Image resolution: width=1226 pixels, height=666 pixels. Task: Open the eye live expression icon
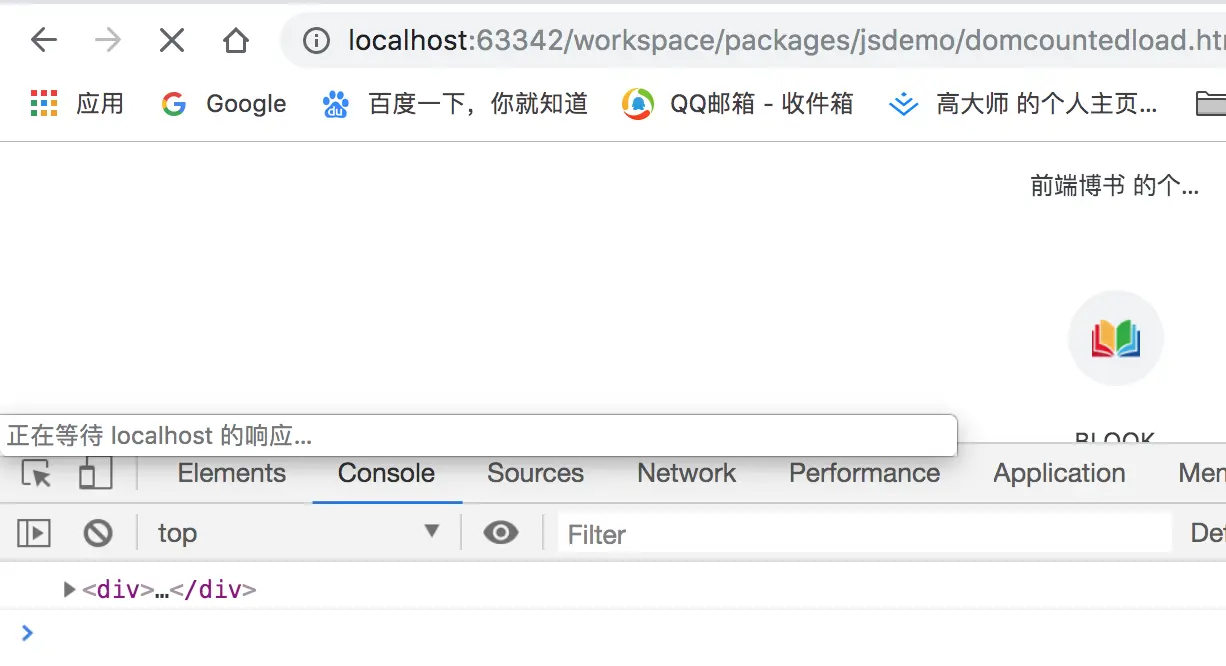tap(501, 533)
